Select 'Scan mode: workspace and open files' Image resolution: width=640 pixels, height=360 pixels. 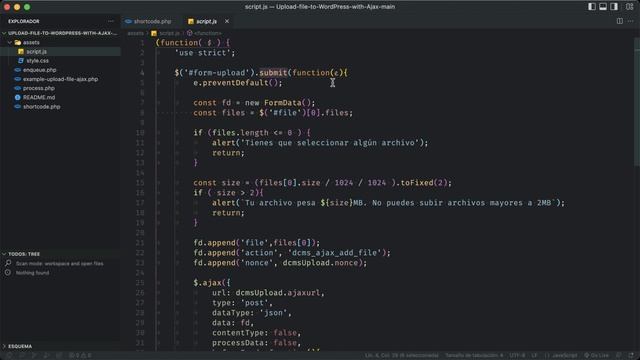coord(60,264)
